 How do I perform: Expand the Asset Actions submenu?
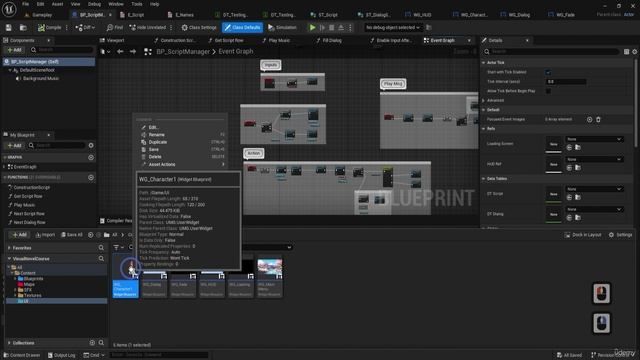point(182,164)
